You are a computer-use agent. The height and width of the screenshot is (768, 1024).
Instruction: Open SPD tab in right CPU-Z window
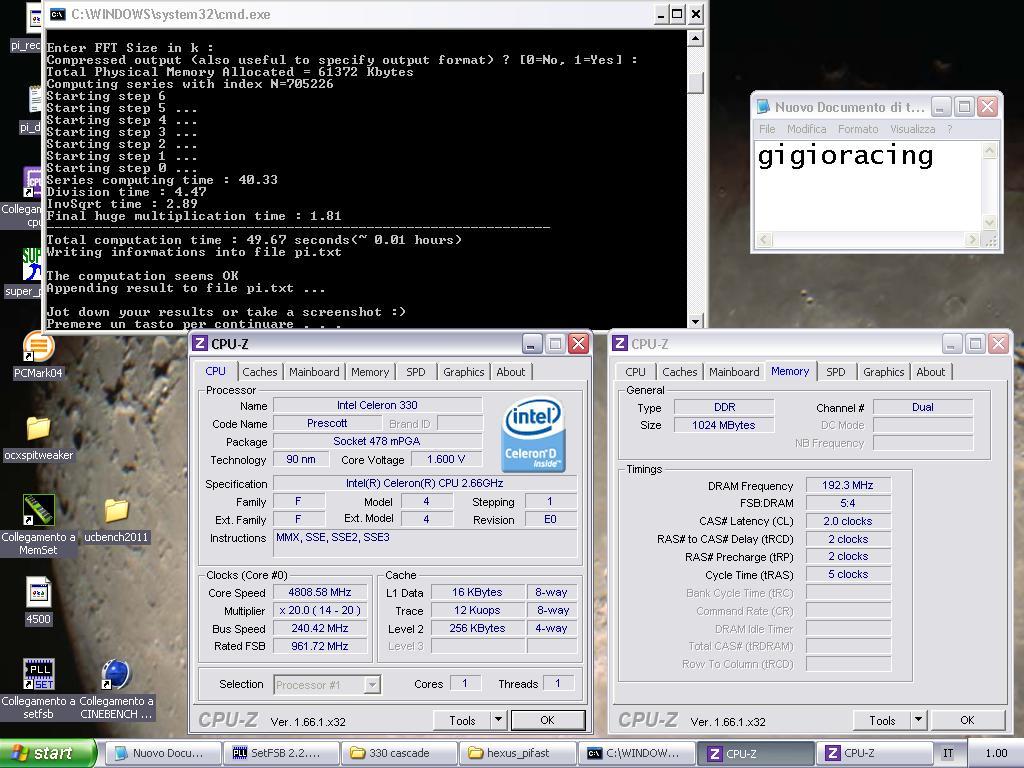tap(835, 372)
